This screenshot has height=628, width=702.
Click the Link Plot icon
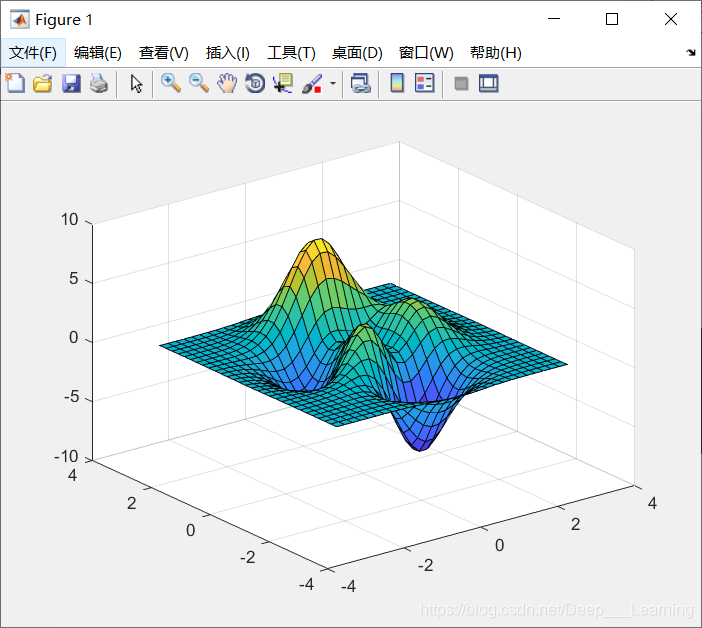[361, 83]
